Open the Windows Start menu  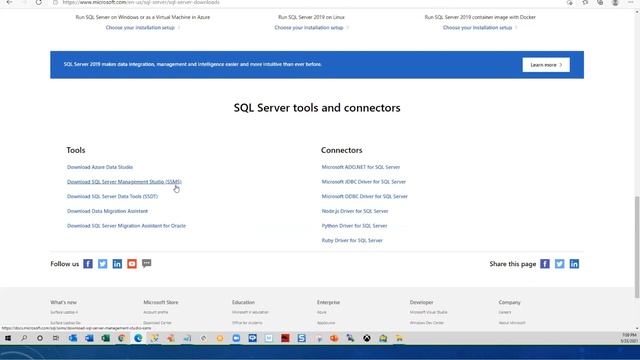tap(8, 338)
